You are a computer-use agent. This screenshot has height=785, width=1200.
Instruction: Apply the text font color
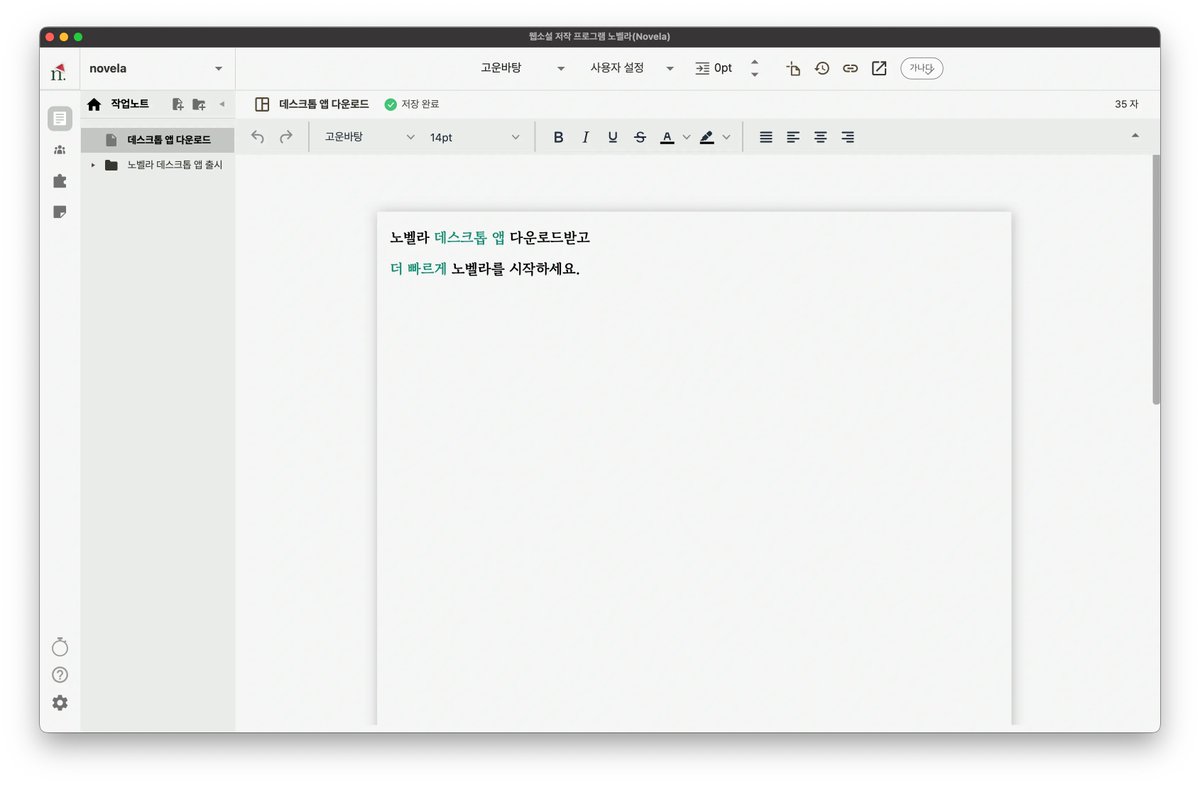point(667,137)
